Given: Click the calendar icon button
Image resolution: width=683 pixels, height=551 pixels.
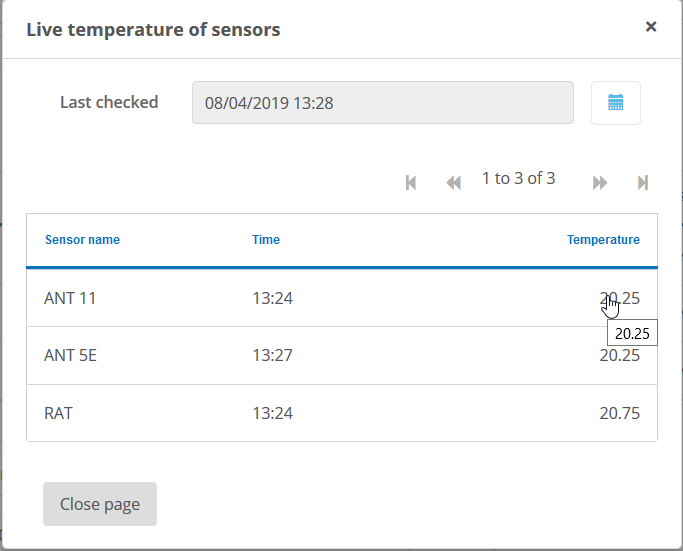Looking at the screenshot, I should (x=616, y=102).
